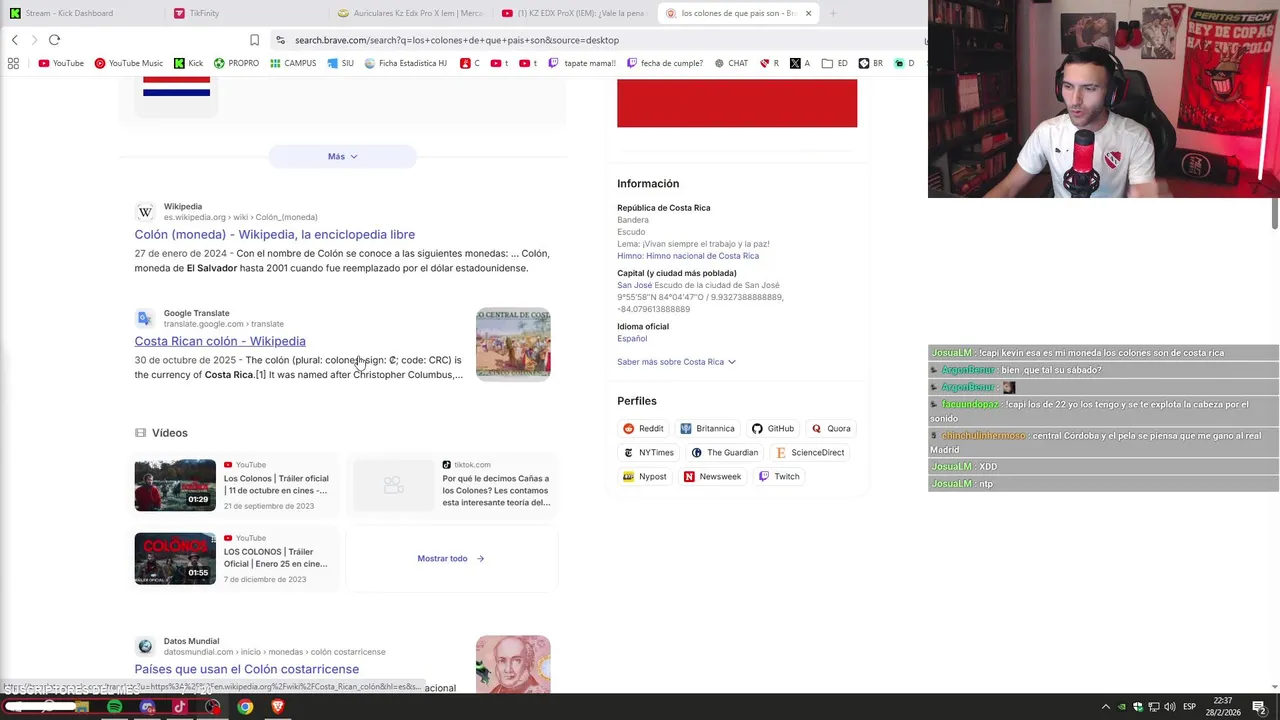Viewport: 1280px width, 720px height.
Task: Open Países que usan el Colón costarricense
Action: [247, 669]
